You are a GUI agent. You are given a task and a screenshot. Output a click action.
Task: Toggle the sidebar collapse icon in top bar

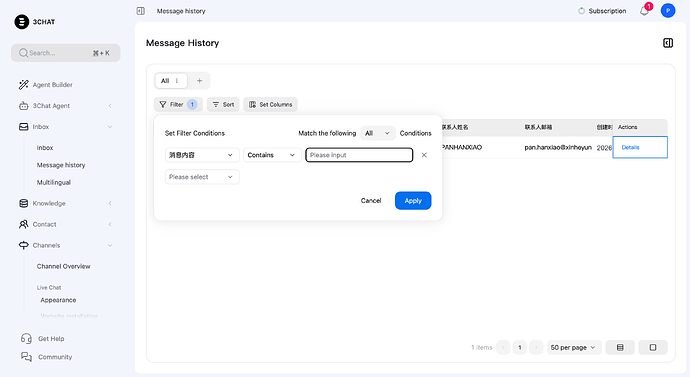141,11
